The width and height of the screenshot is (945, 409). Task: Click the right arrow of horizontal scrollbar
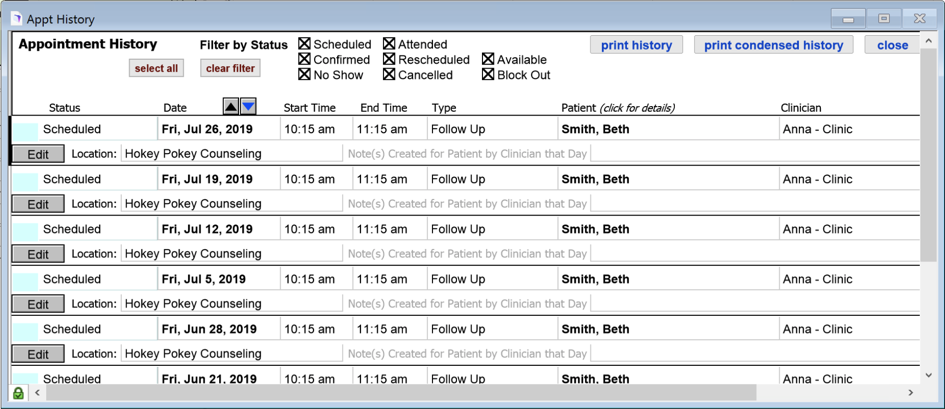coord(910,393)
